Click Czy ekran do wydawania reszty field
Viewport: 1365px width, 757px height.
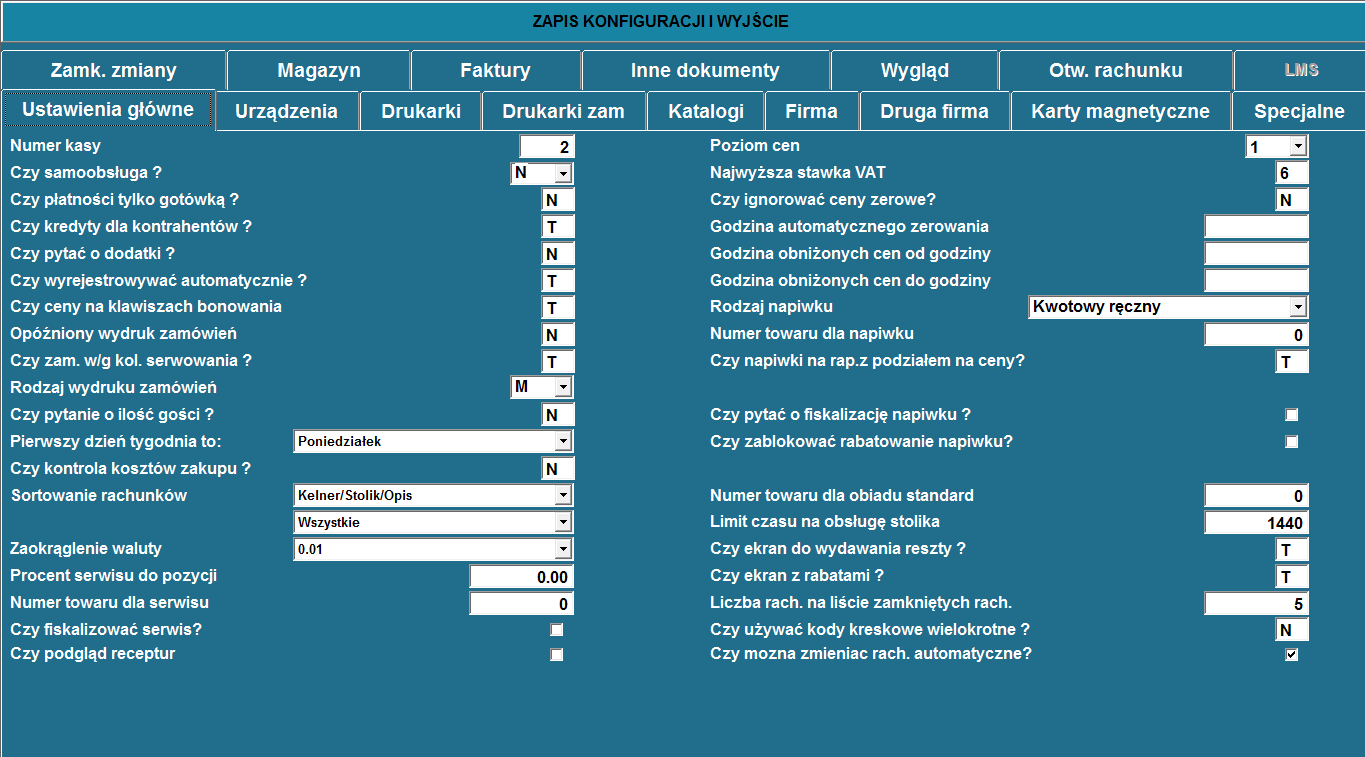[x=1292, y=550]
